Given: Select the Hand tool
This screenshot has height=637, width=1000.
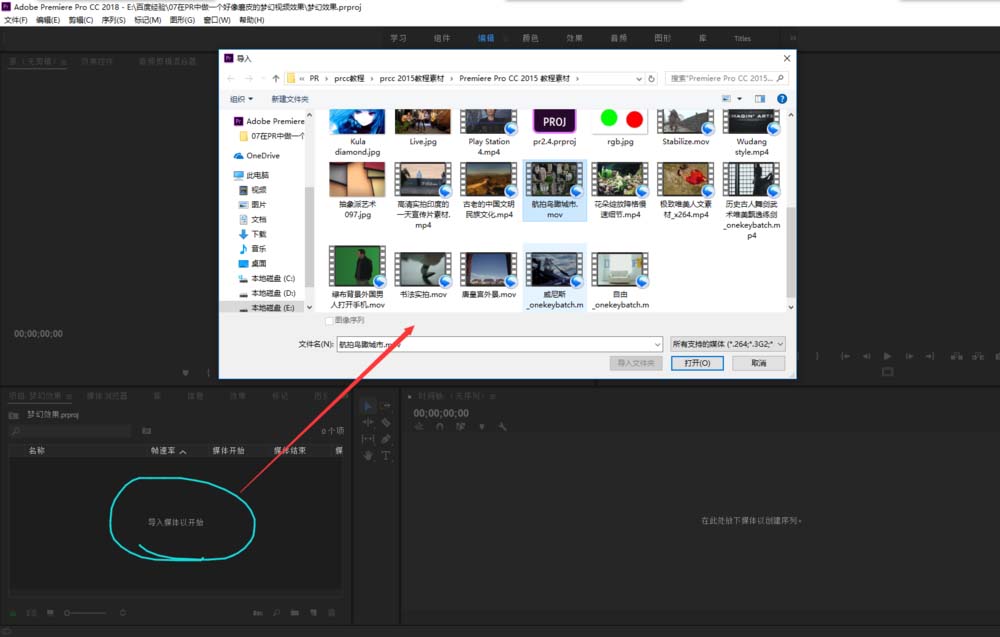Looking at the screenshot, I should (x=368, y=455).
